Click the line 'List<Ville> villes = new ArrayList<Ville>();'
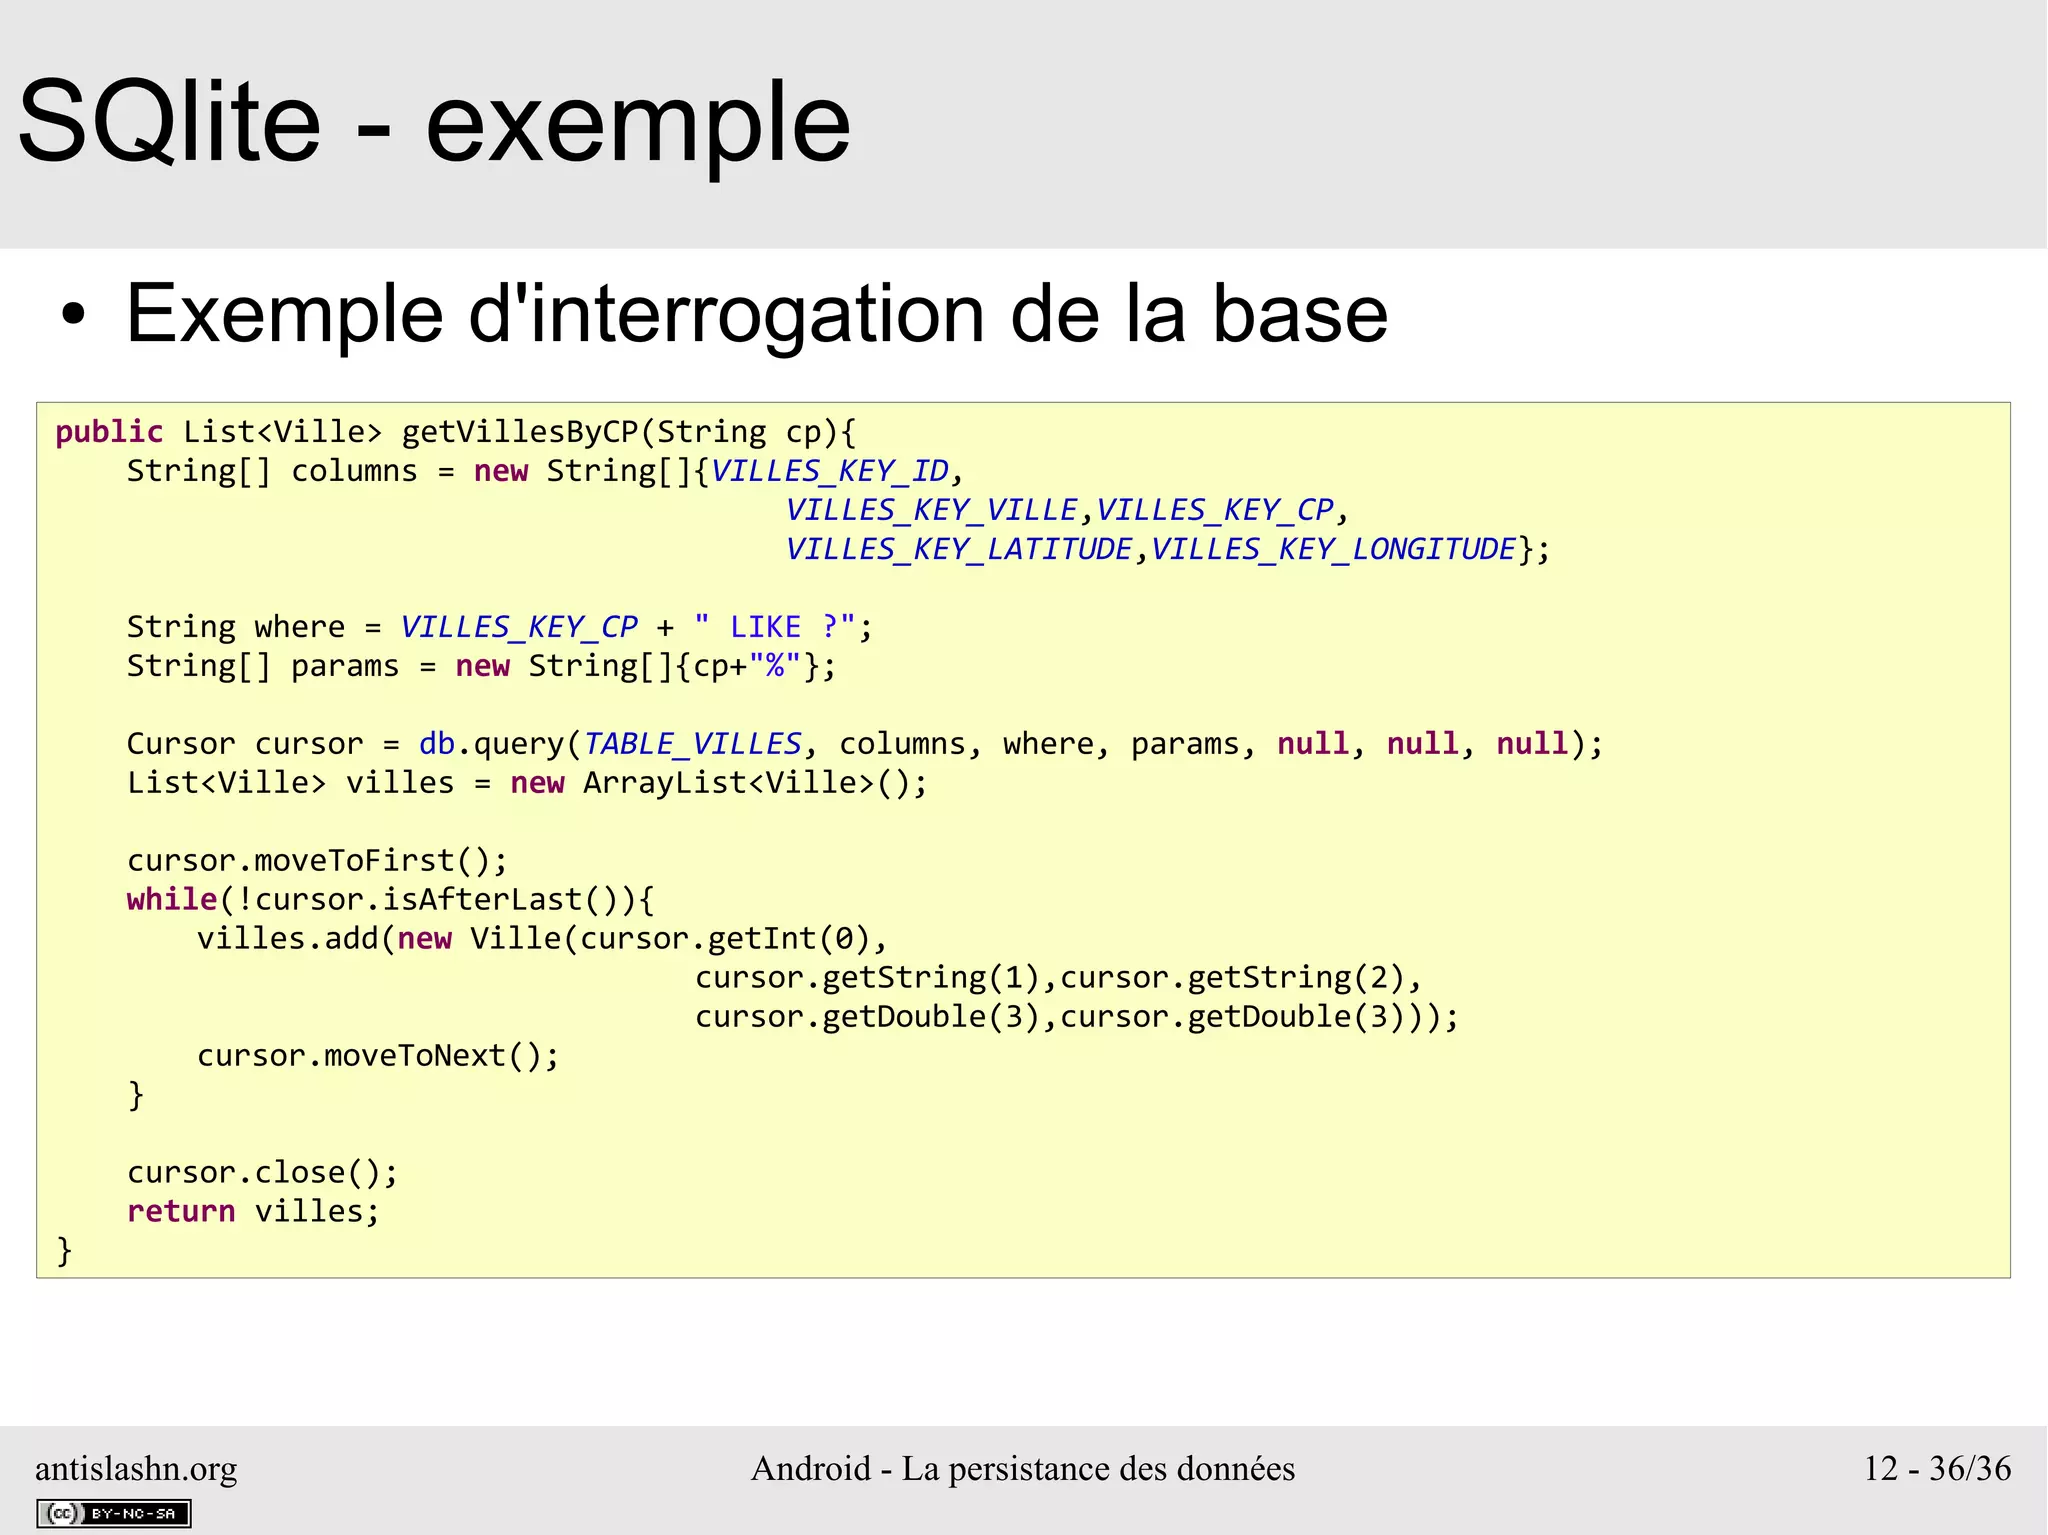The height and width of the screenshot is (1535, 2048). click(527, 783)
